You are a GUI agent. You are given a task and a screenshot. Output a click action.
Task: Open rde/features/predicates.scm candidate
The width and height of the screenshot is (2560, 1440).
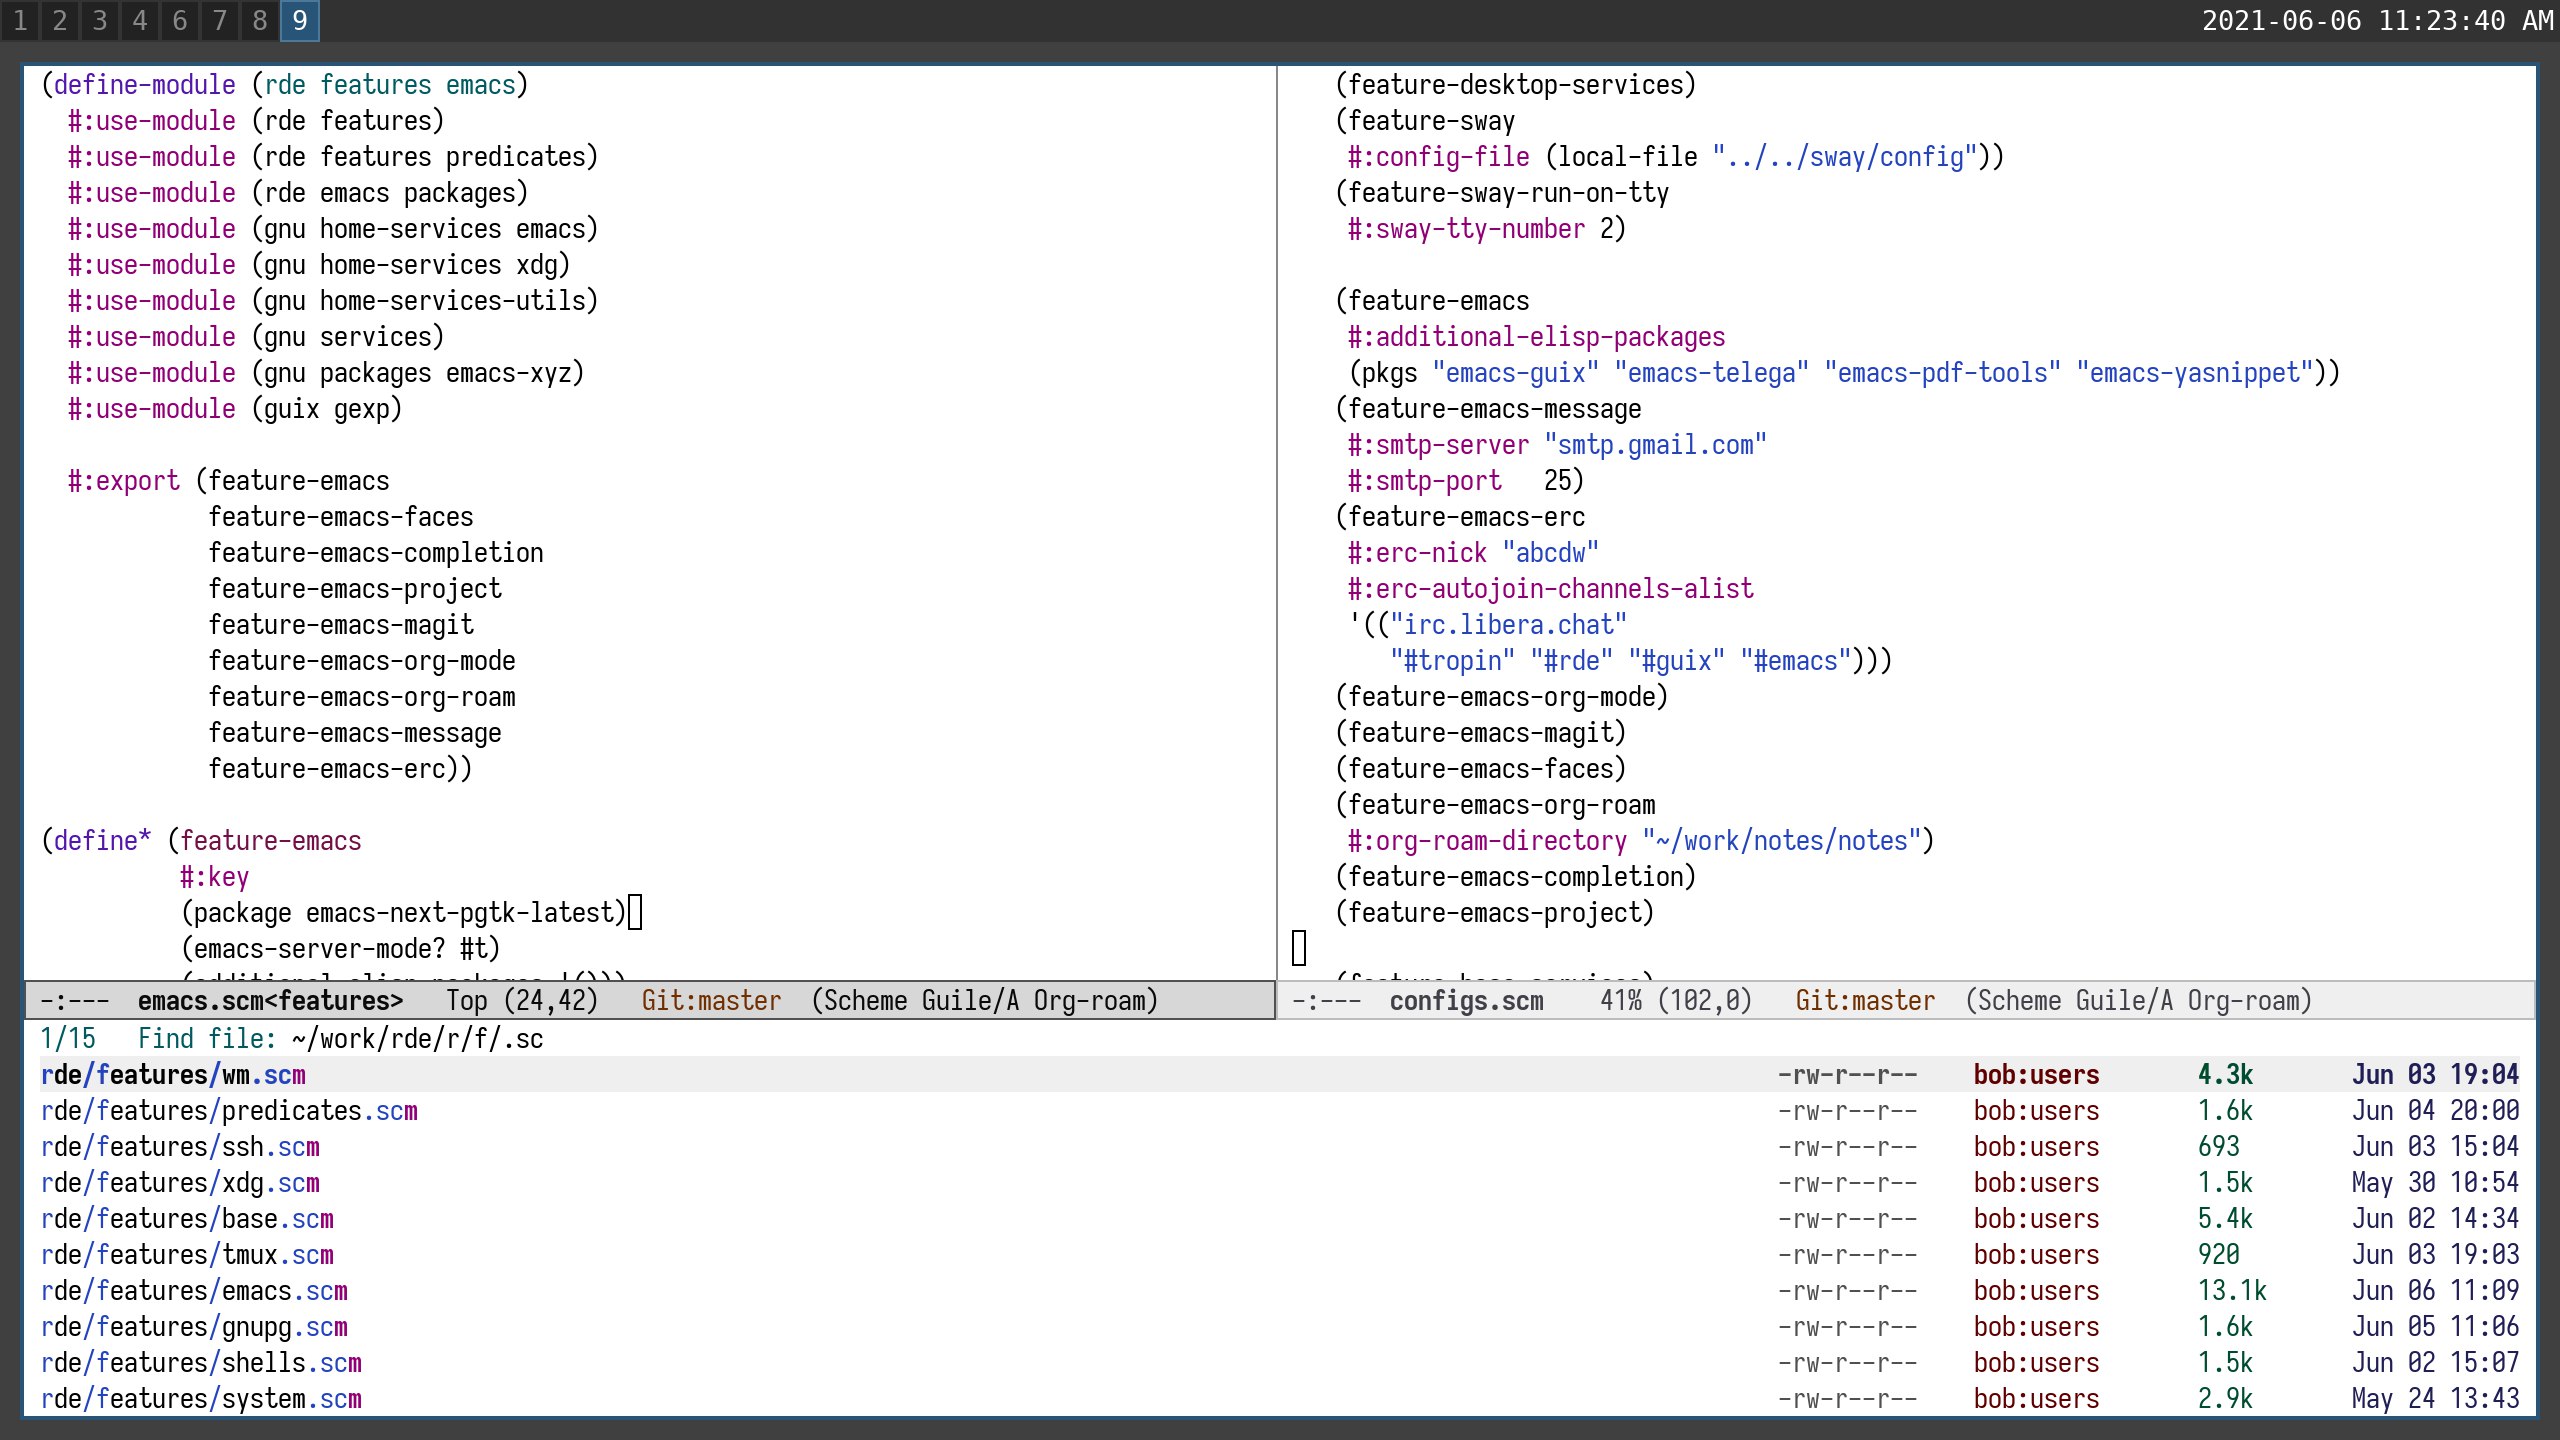pos(229,1111)
